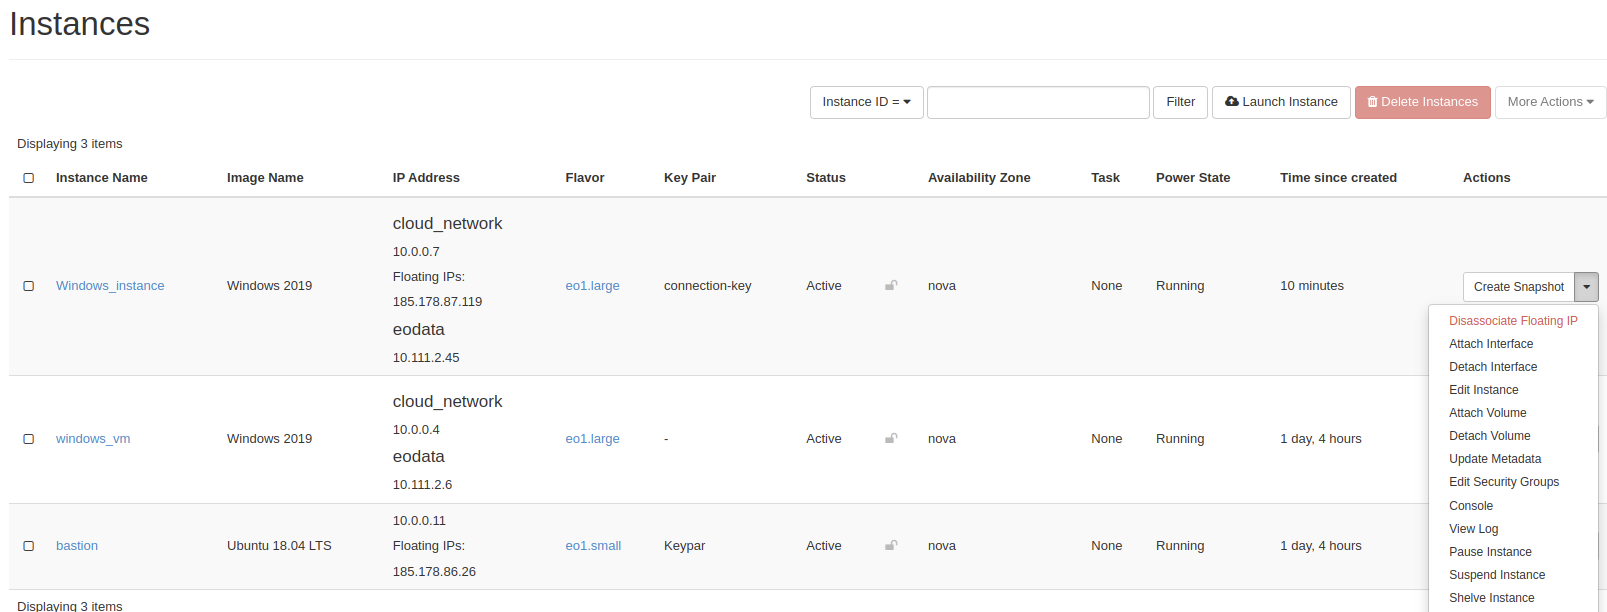
Task: Select Edit Security Groups menu entry
Action: (1504, 482)
